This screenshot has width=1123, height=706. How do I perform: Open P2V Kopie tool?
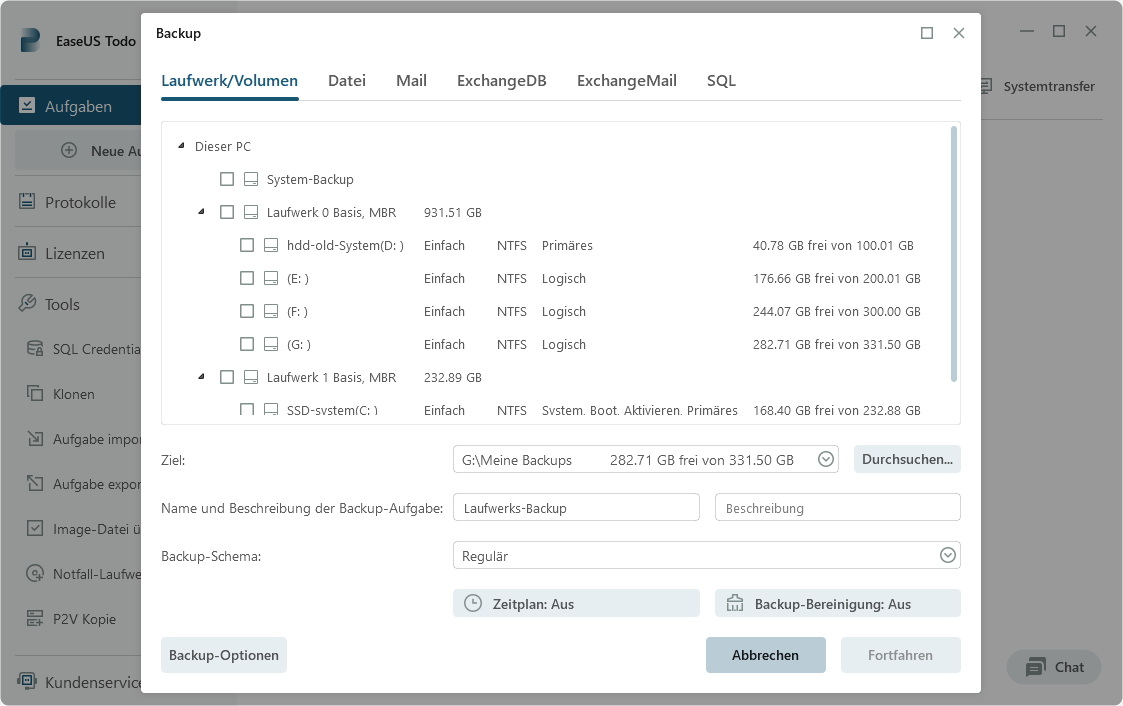(x=70, y=619)
